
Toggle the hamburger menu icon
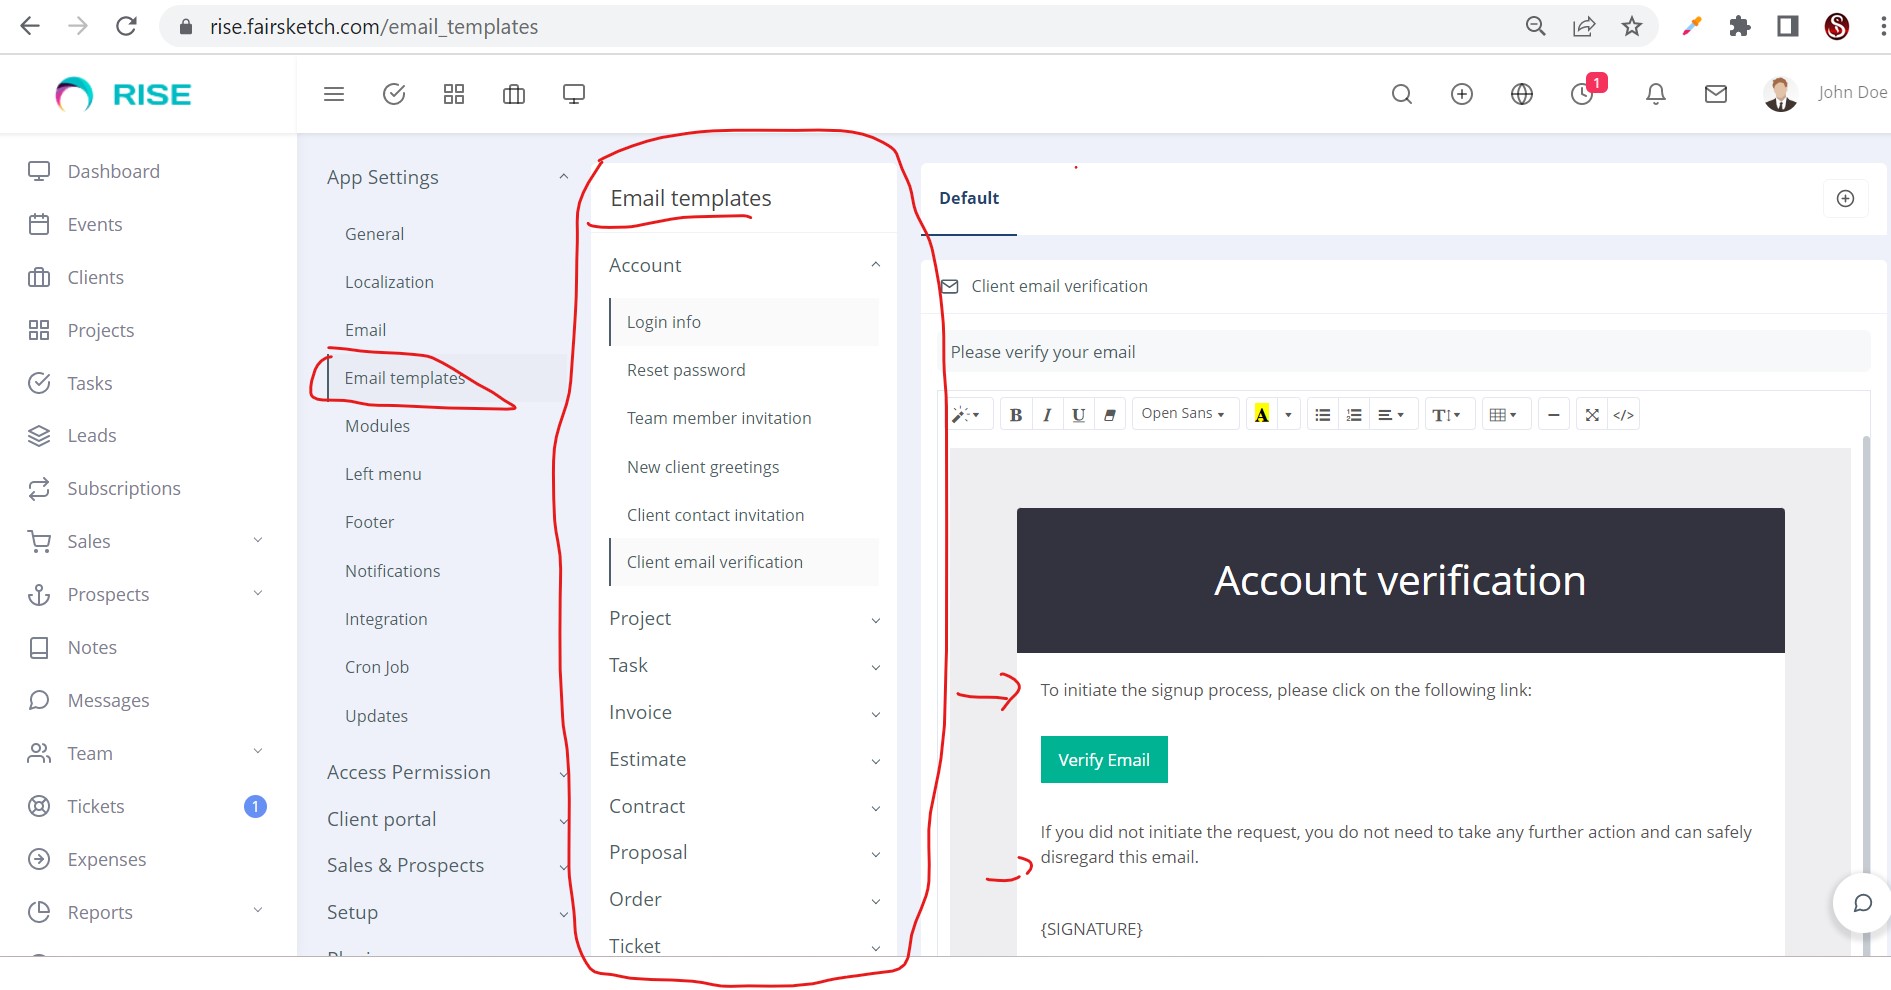pyautogui.click(x=334, y=94)
